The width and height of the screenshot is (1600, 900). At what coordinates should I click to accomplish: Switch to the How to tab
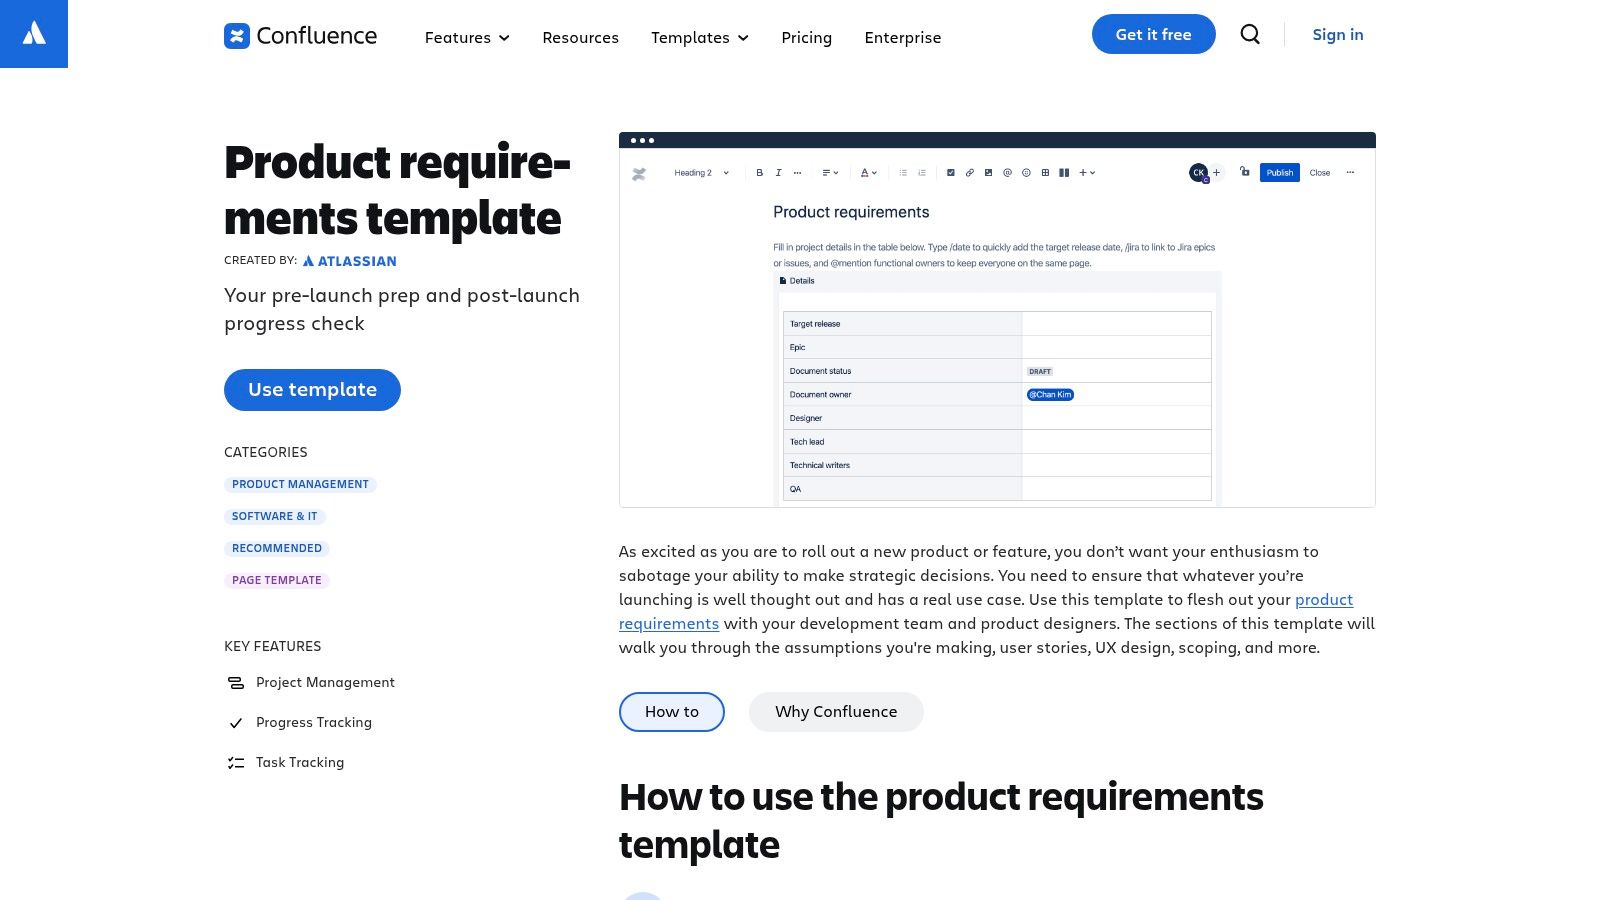tap(672, 712)
